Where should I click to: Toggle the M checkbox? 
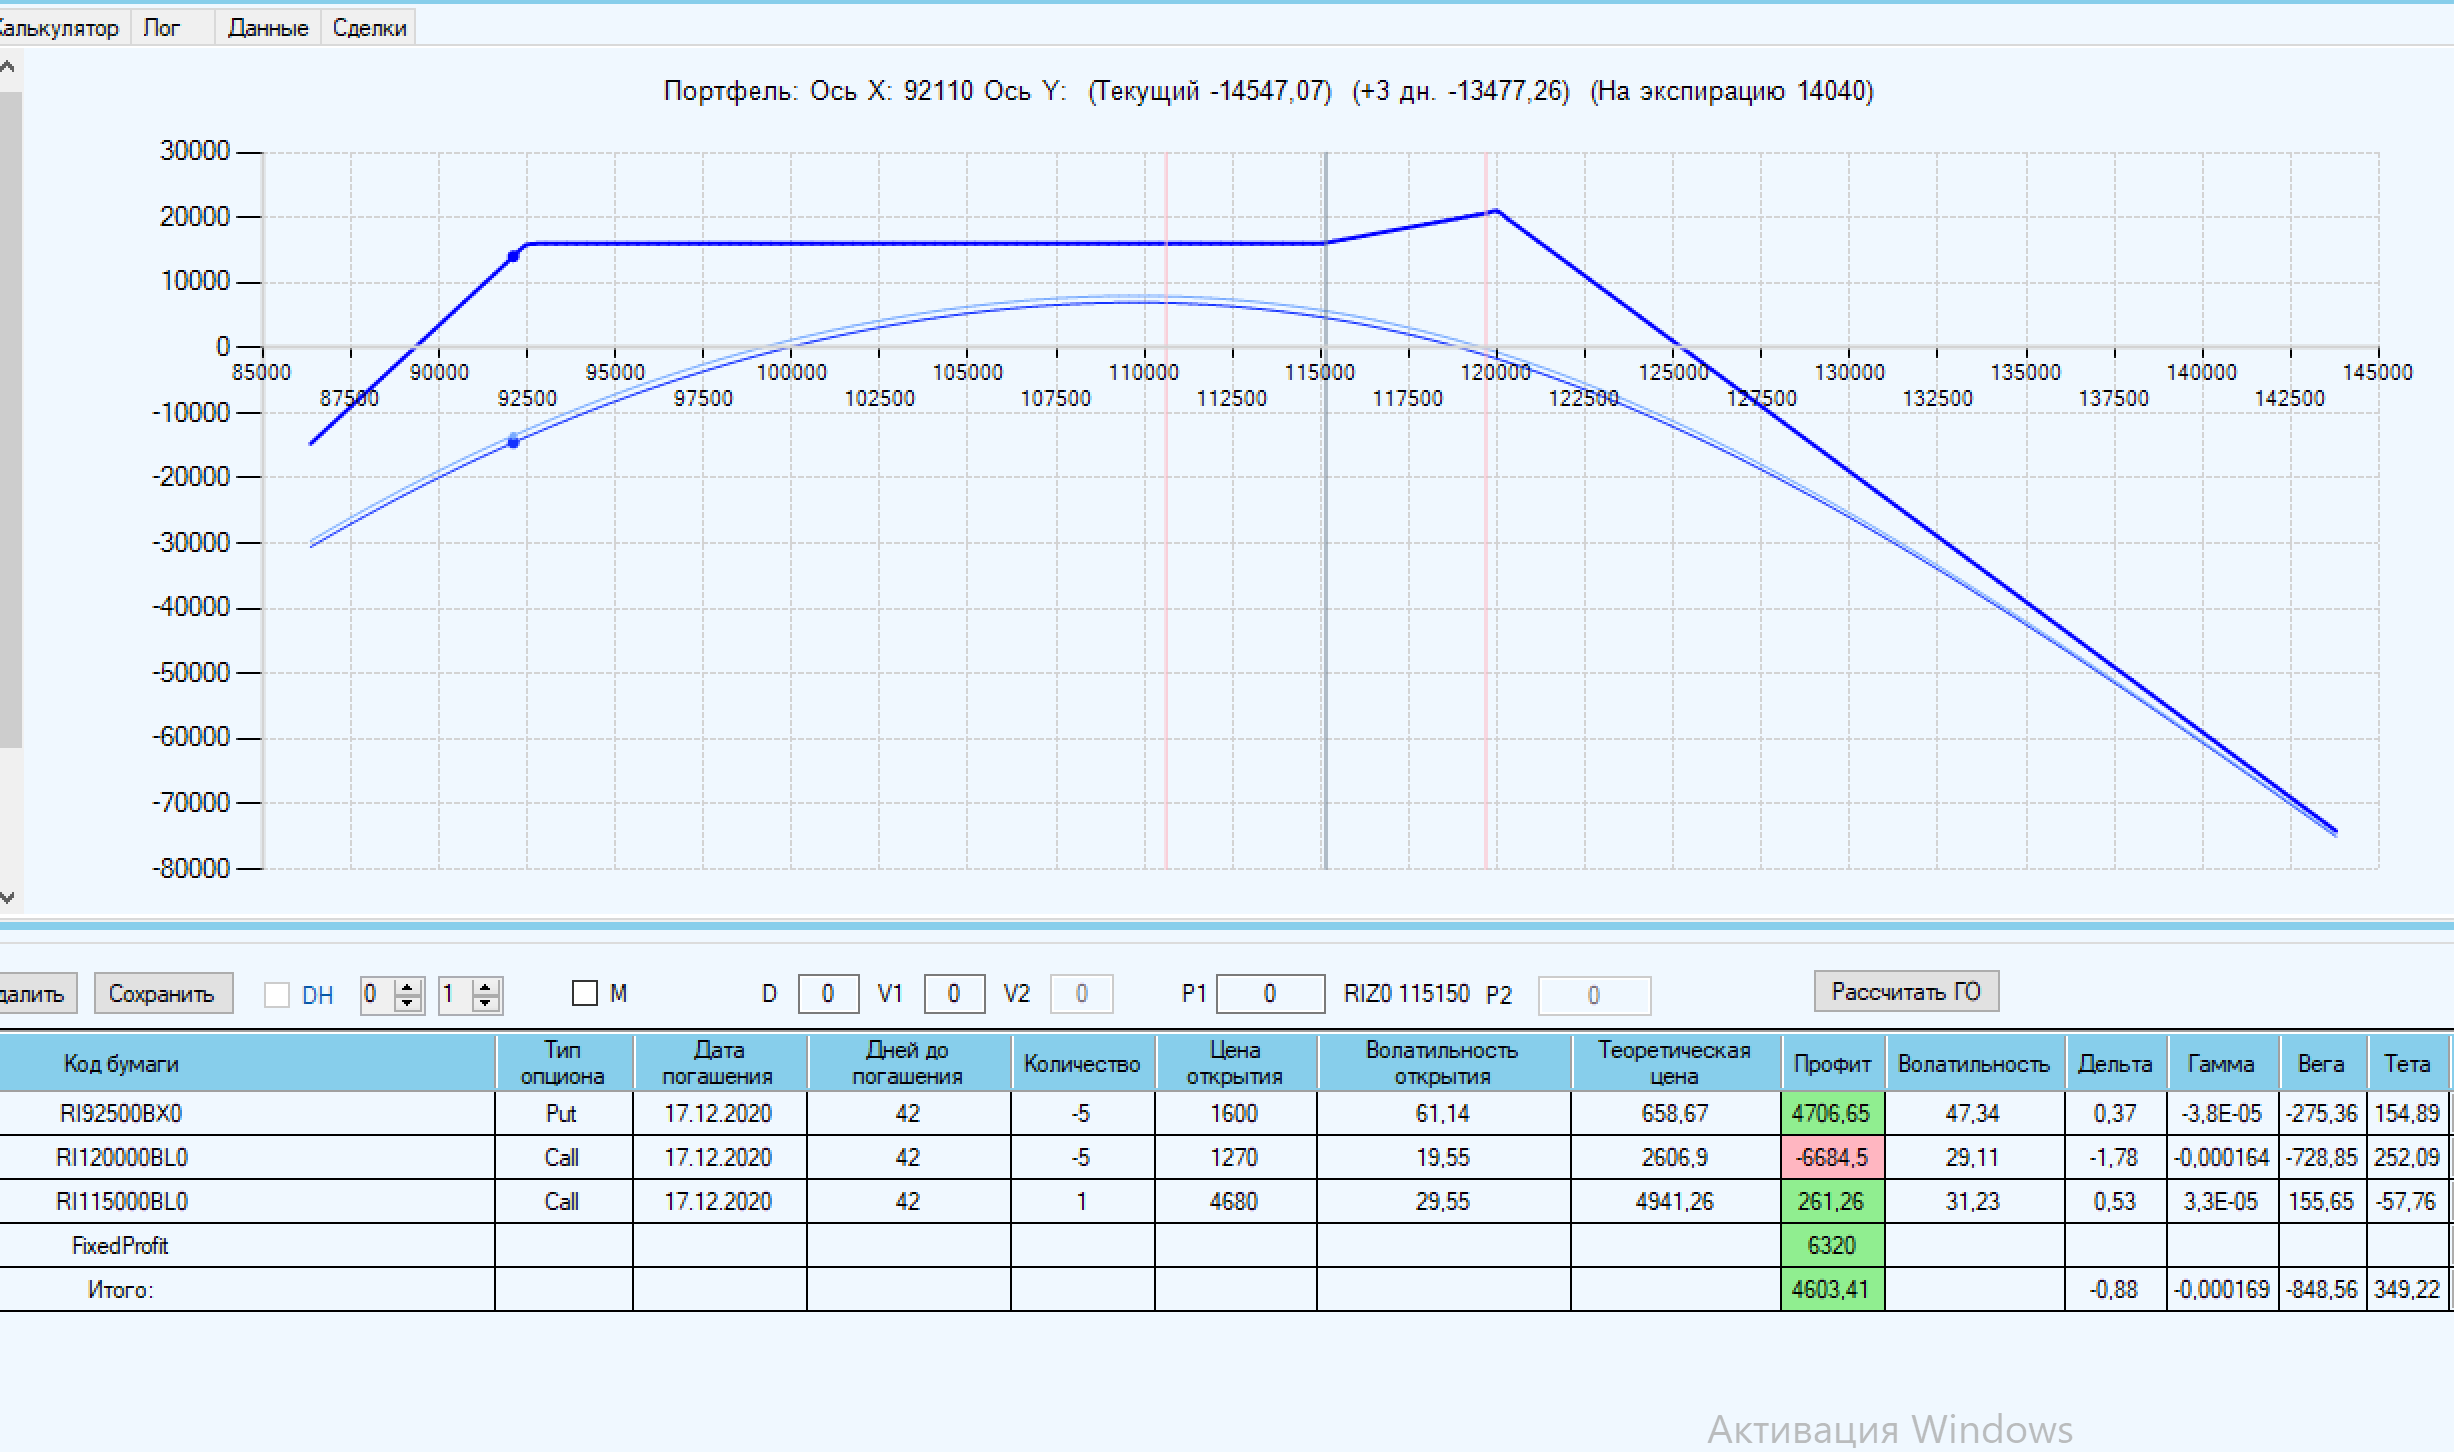pos(585,993)
